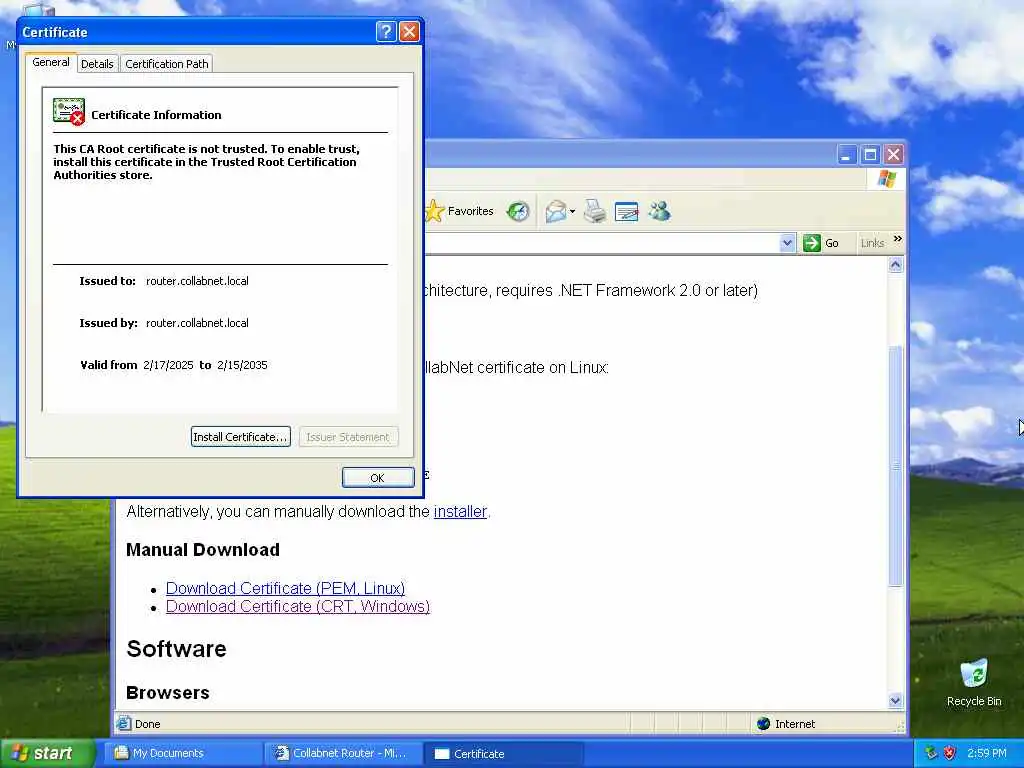The width and height of the screenshot is (1024, 768).
Task: Click the red security shield tray icon
Action: [950, 753]
